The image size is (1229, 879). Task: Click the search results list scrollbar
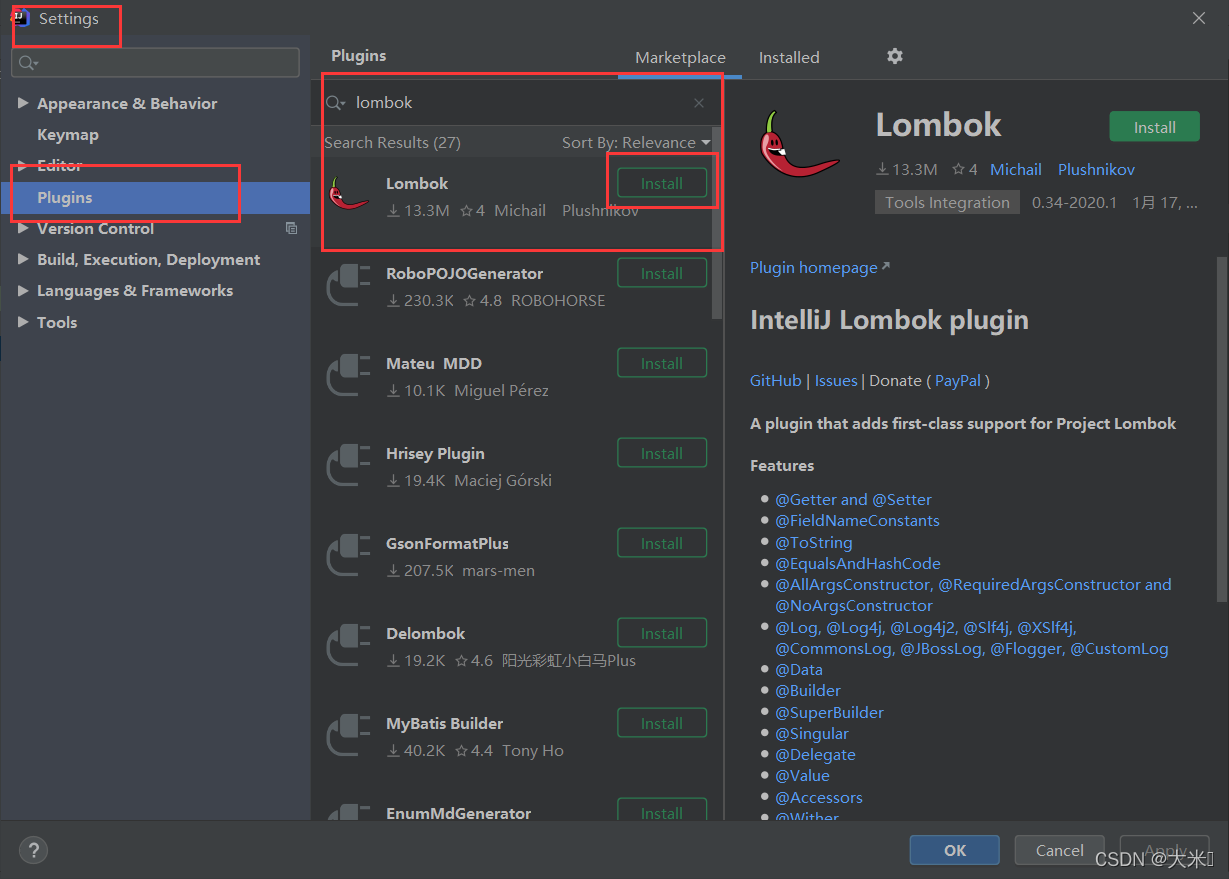[x=716, y=222]
